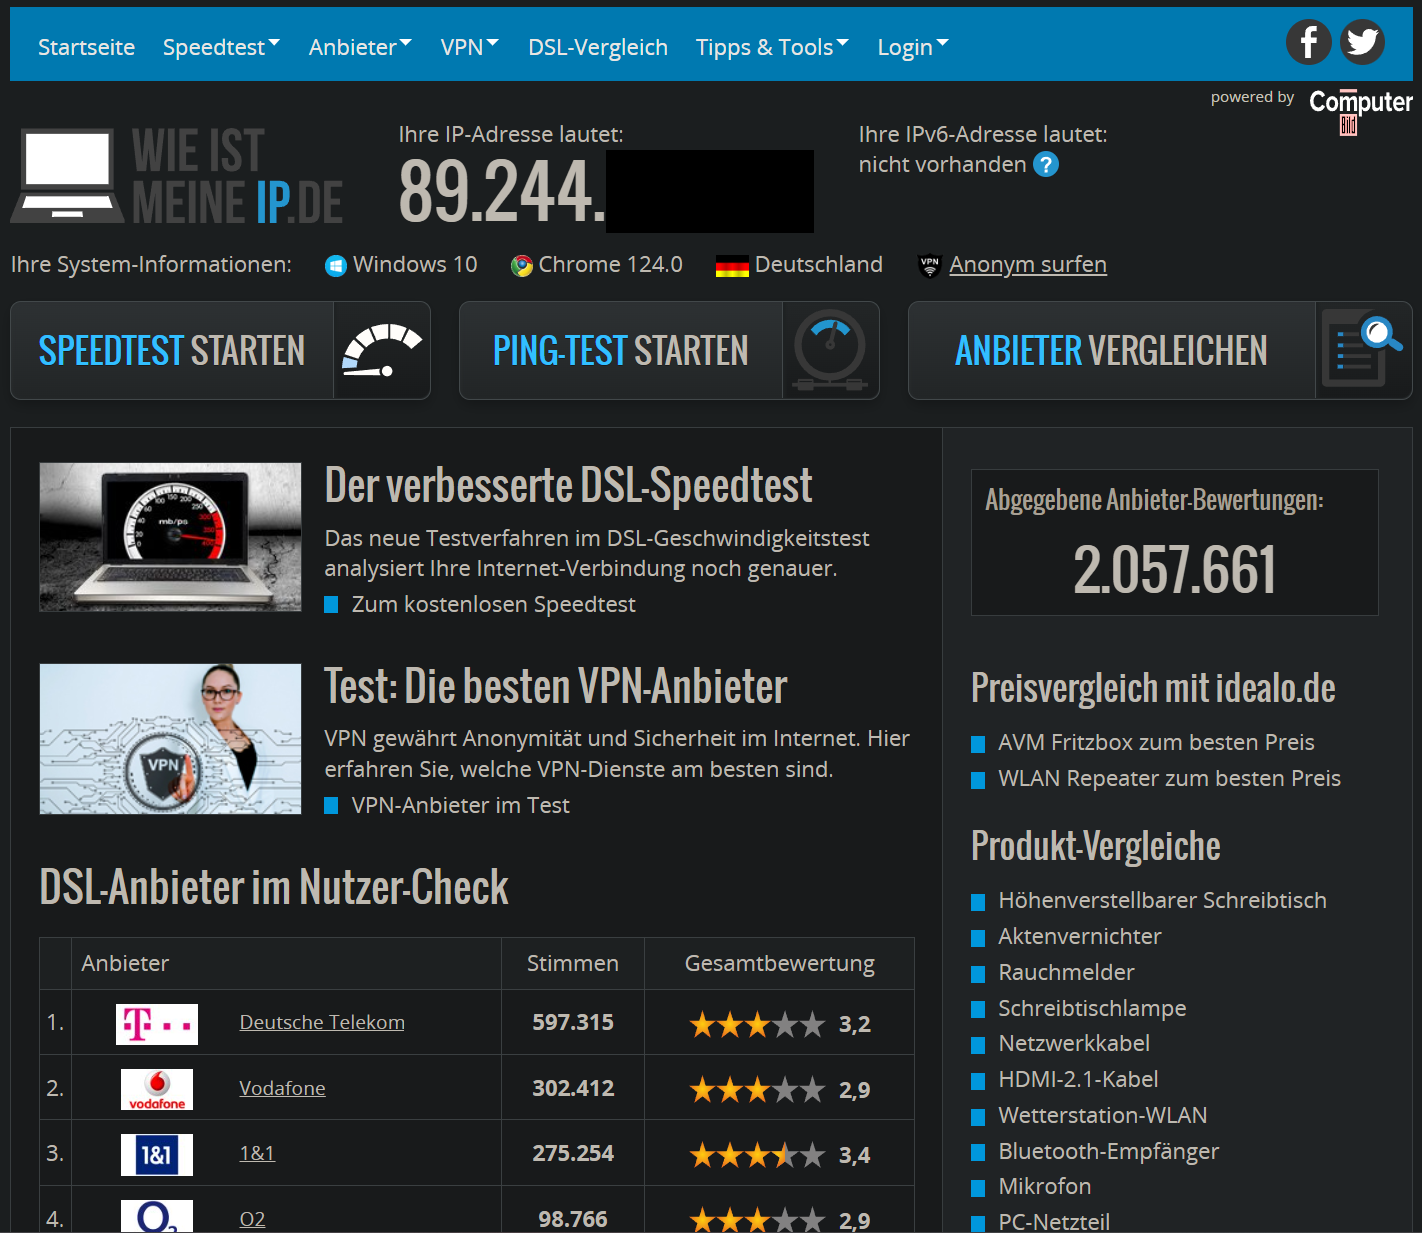Viewport: 1422px width, 1233px height.
Task: Open the VPN dropdown menu
Action: 470,47
